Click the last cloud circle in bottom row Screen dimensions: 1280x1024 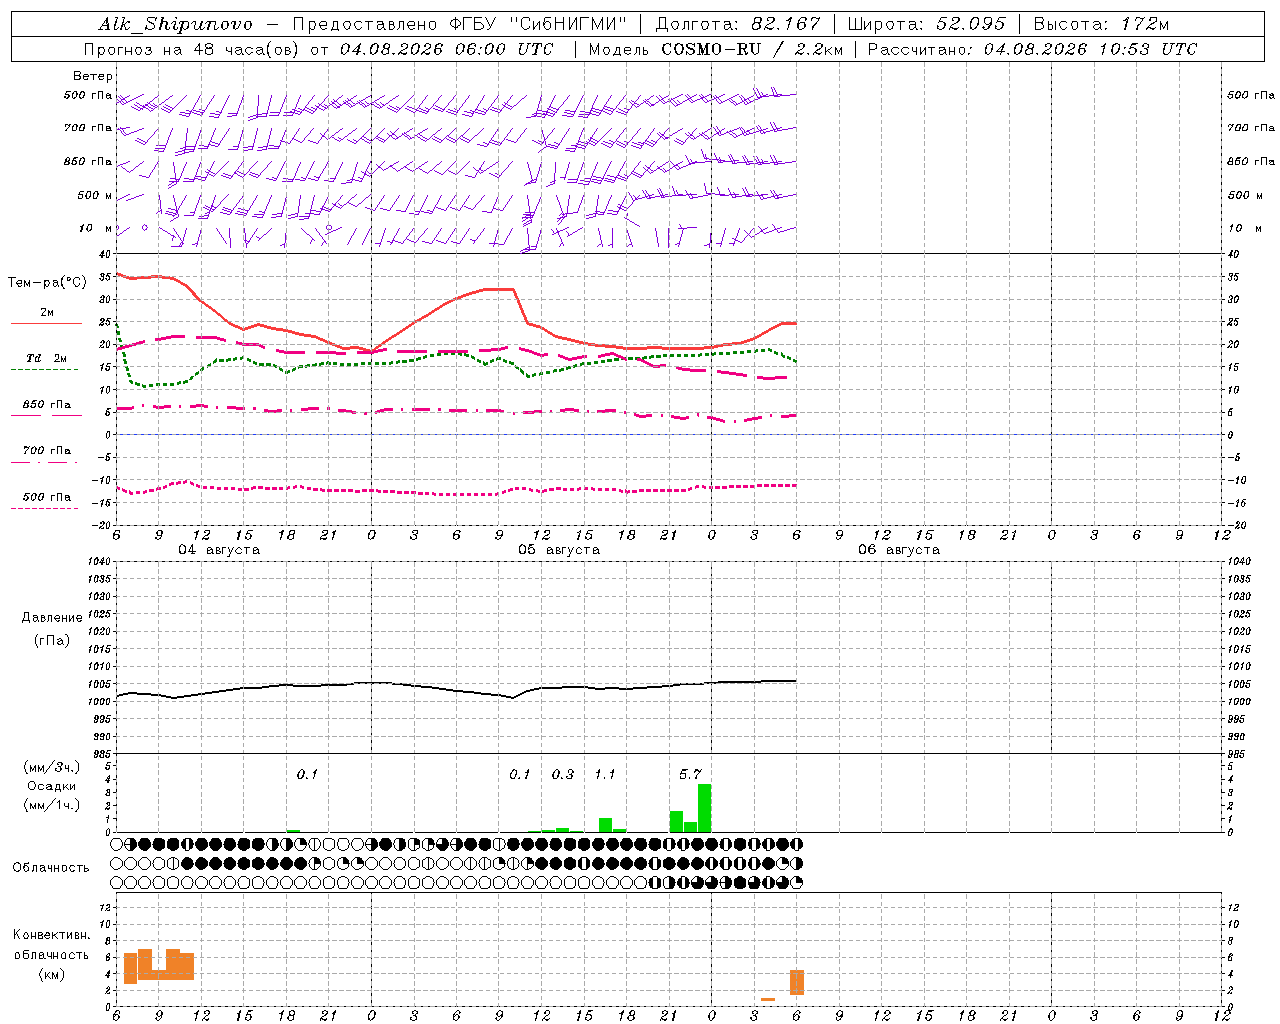pos(797,883)
